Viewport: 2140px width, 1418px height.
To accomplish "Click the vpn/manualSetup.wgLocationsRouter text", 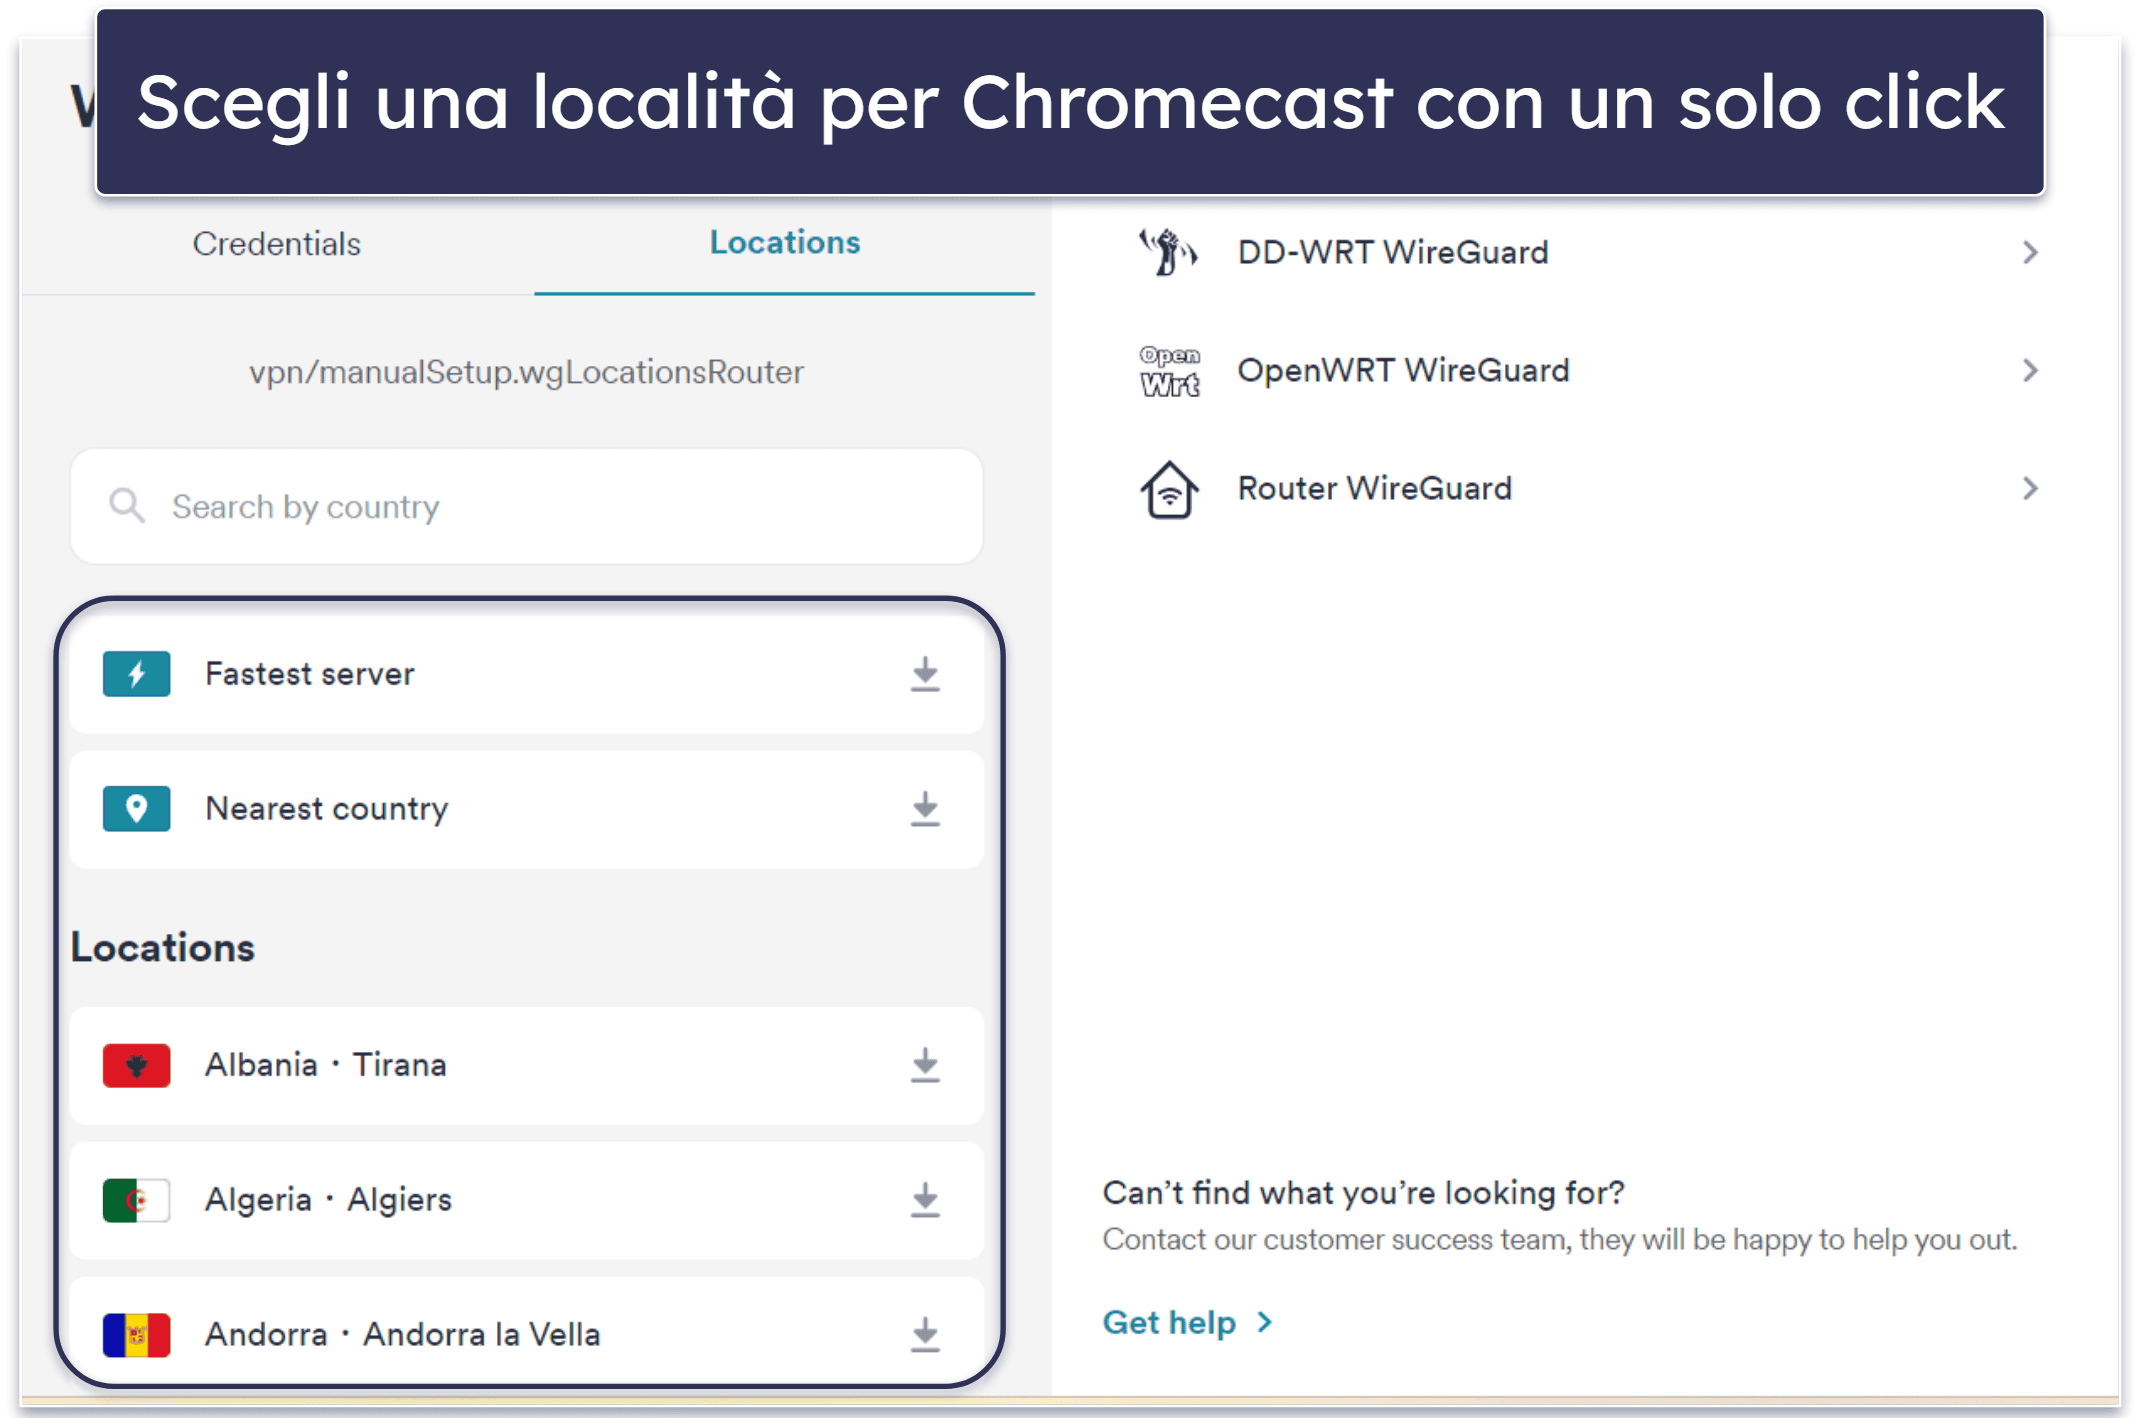I will tap(527, 372).
